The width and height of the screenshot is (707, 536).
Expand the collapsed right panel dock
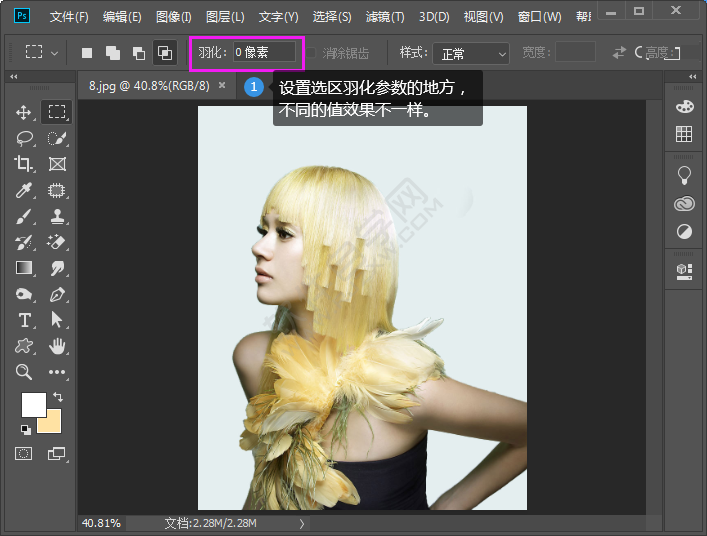click(691, 77)
